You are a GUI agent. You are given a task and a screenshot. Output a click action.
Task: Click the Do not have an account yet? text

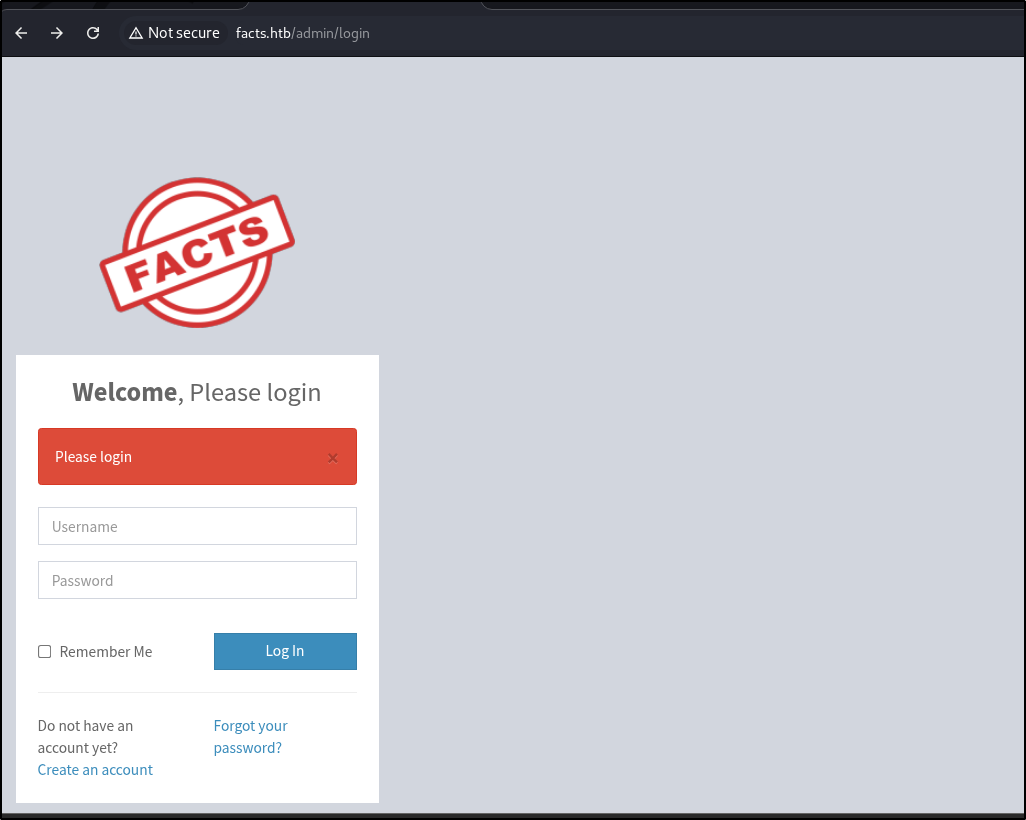[x=85, y=736]
